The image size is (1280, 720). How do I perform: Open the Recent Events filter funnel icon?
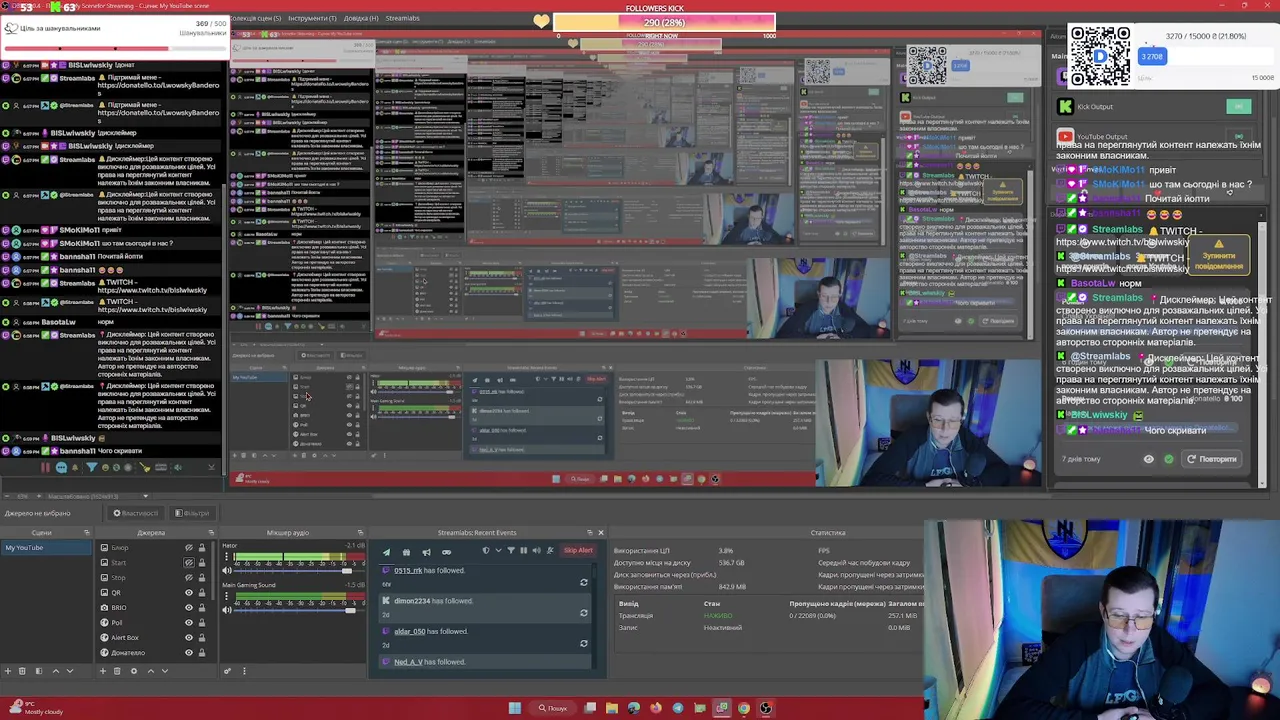pos(511,550)
